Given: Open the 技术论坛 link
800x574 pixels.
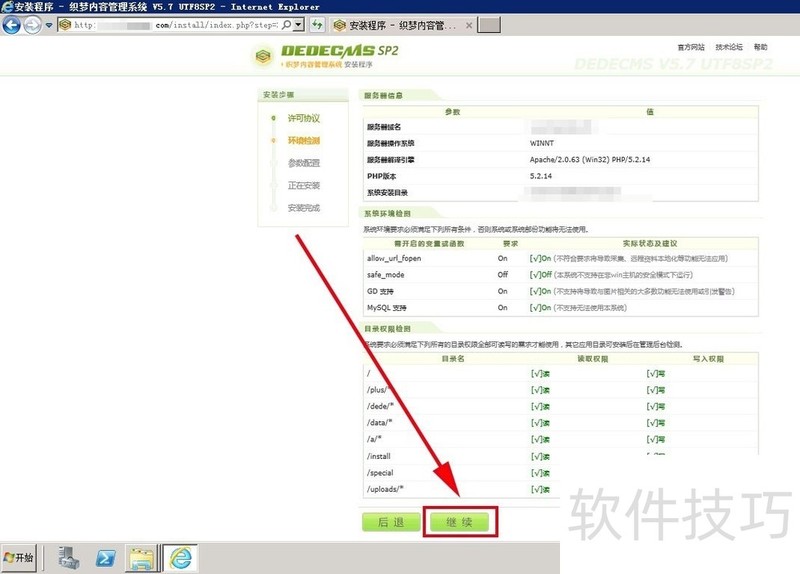Looking at the screenshot, I should coord(729,47).
